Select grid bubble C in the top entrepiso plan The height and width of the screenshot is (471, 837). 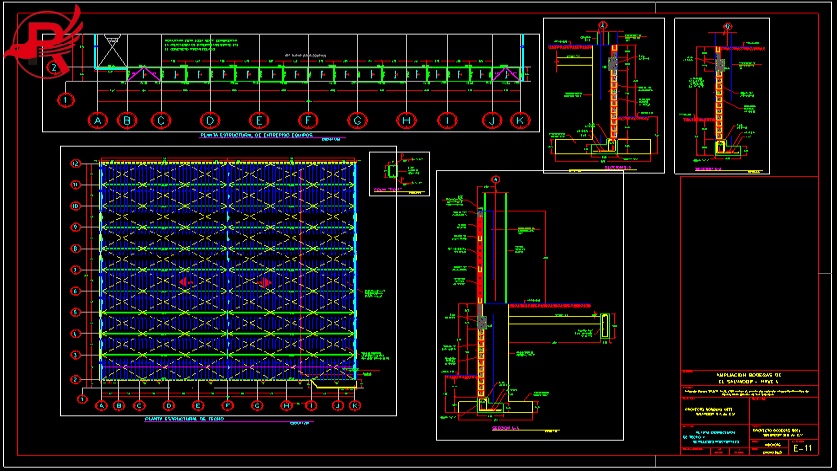tap(161, 121)
